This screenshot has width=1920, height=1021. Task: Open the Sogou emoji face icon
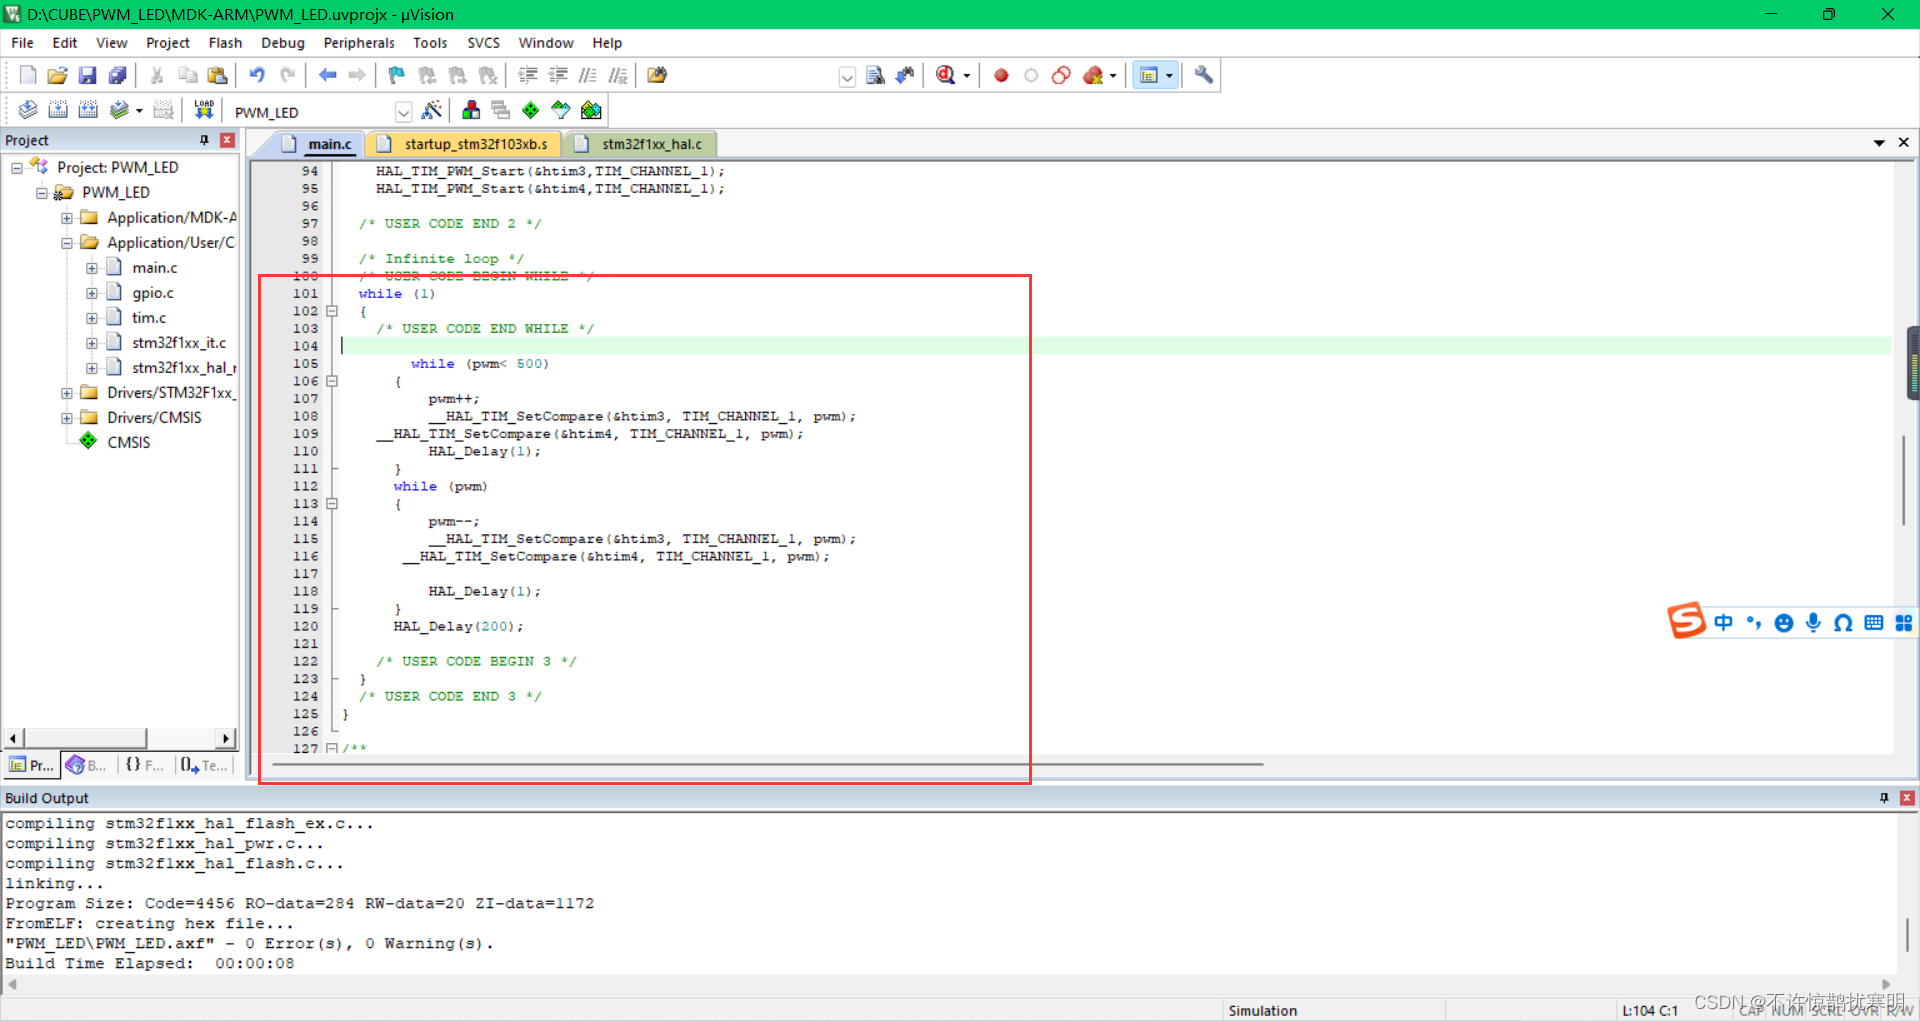[1783, 623]
